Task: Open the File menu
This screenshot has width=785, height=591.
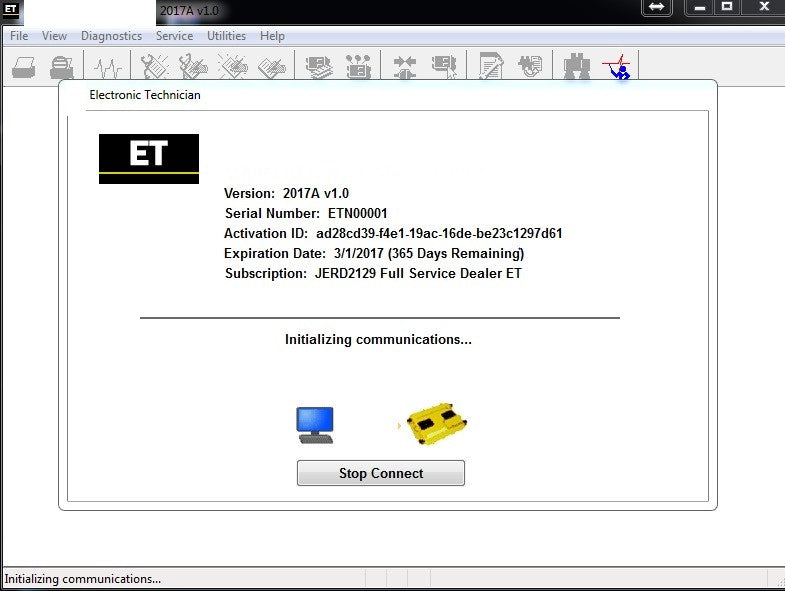Action: (x=19, y=36)
